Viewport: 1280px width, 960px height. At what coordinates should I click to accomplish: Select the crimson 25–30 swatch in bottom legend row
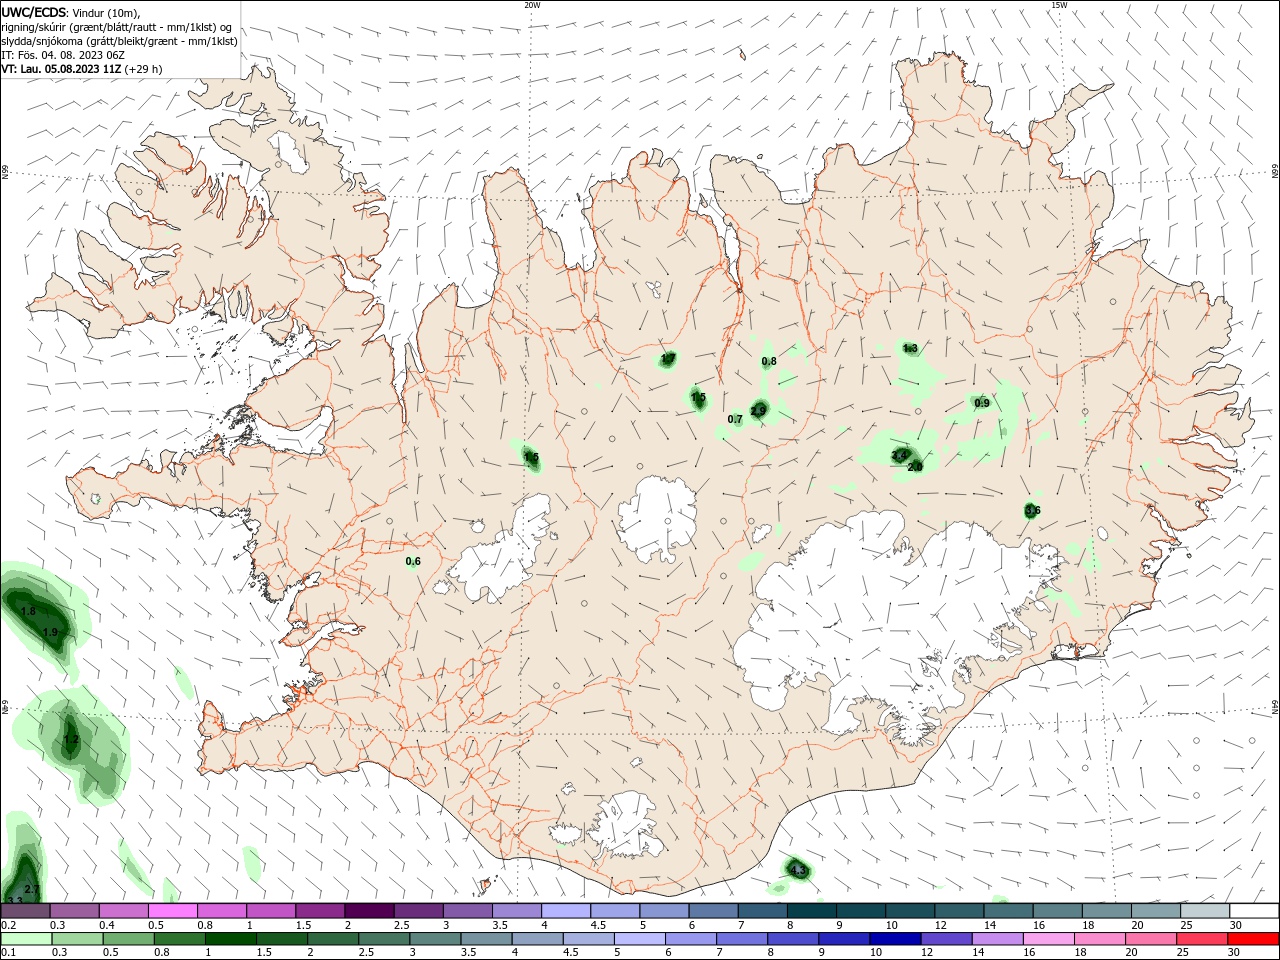pos(1202,939)
